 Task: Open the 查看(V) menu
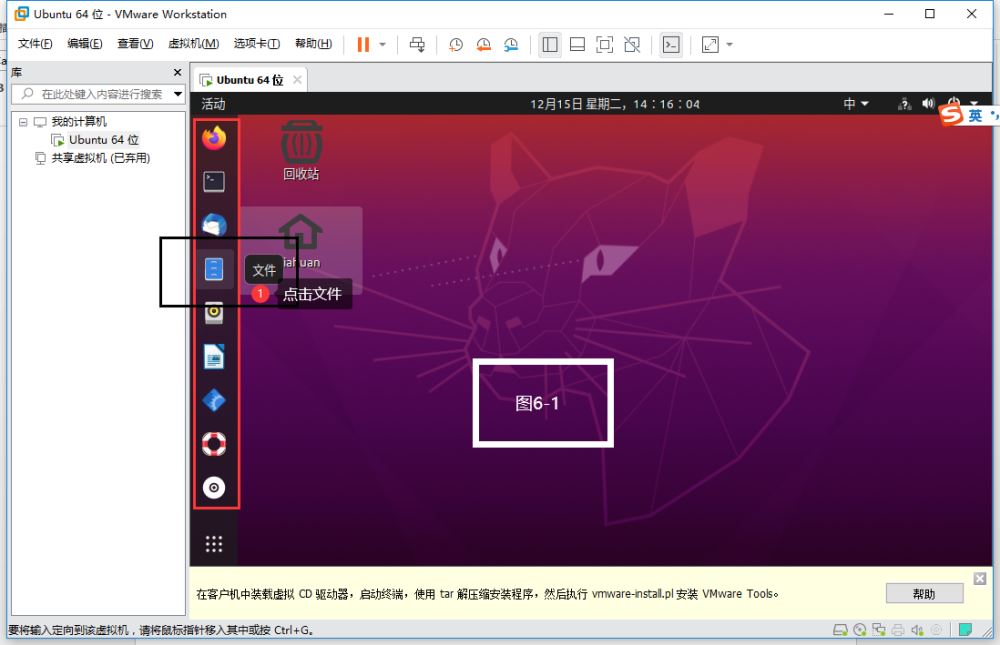pos(135,43)
